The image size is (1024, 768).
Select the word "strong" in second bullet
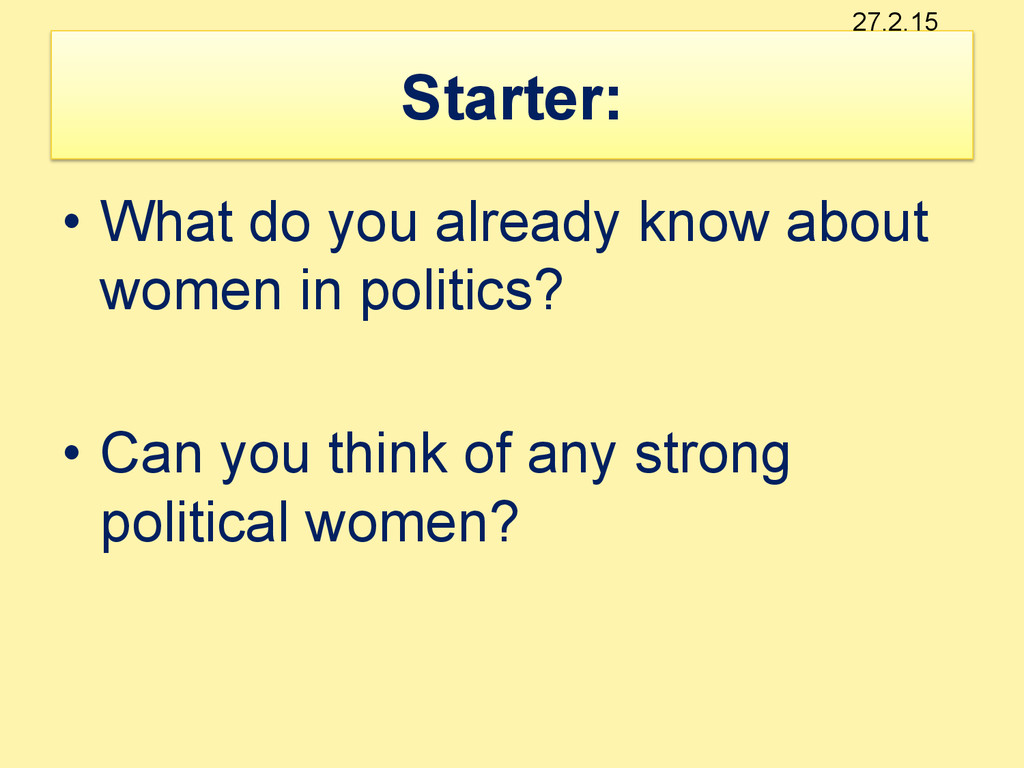(712, 455)
